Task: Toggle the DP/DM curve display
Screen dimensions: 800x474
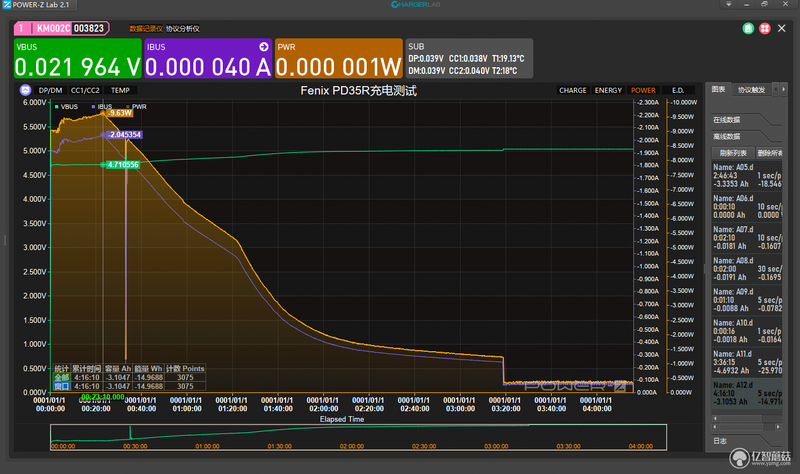Action: 51,90
